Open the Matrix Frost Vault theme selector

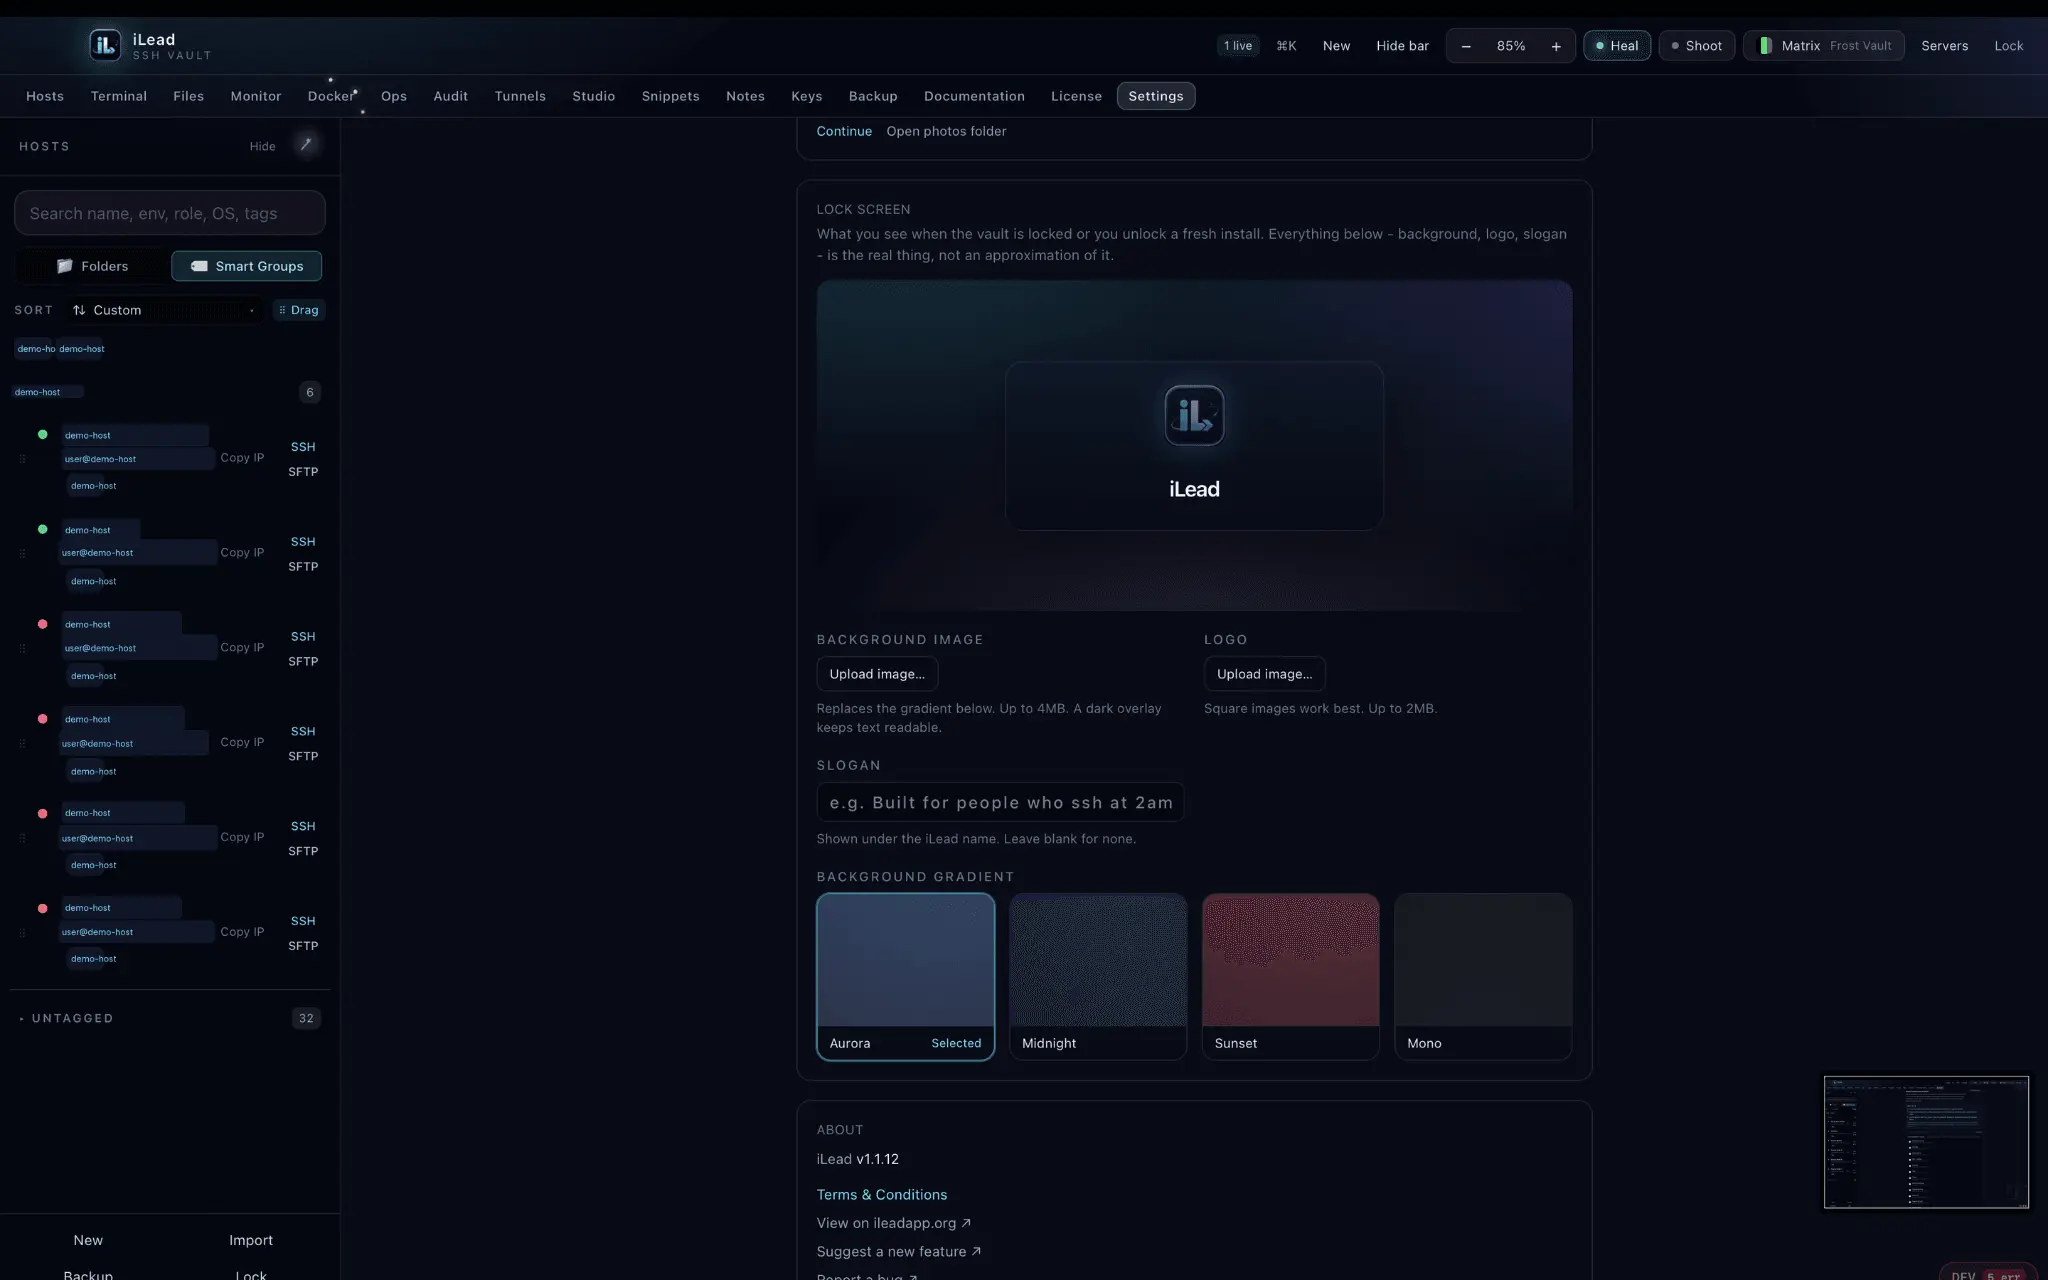pyautogui.click(x=1824, y=46)
